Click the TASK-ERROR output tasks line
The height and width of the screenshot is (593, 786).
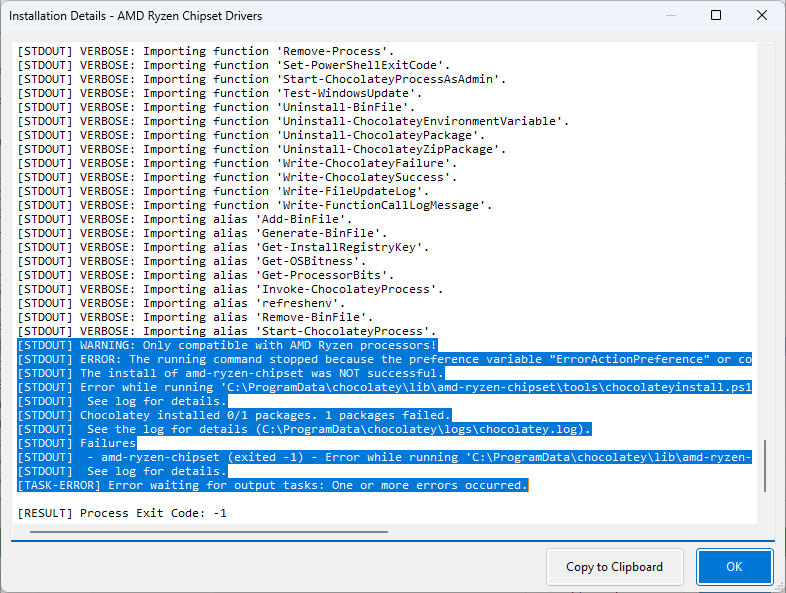click(x=272, y=485)
